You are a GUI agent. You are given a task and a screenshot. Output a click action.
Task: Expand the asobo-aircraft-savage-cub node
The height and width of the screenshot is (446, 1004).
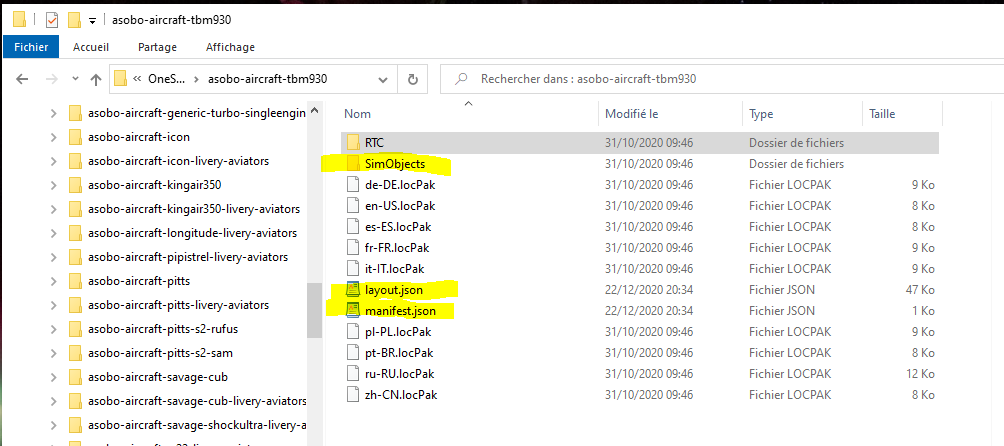pyautogui.click(x=54, y=377)
